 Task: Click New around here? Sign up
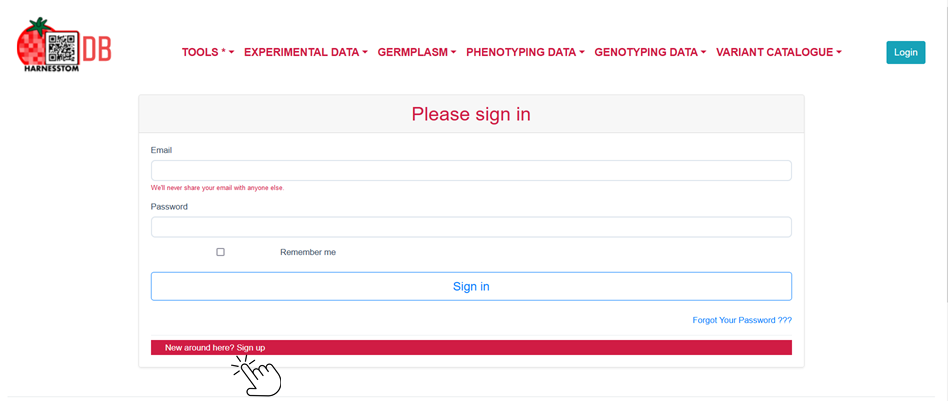pyautogui.click(x=215, y=348)
